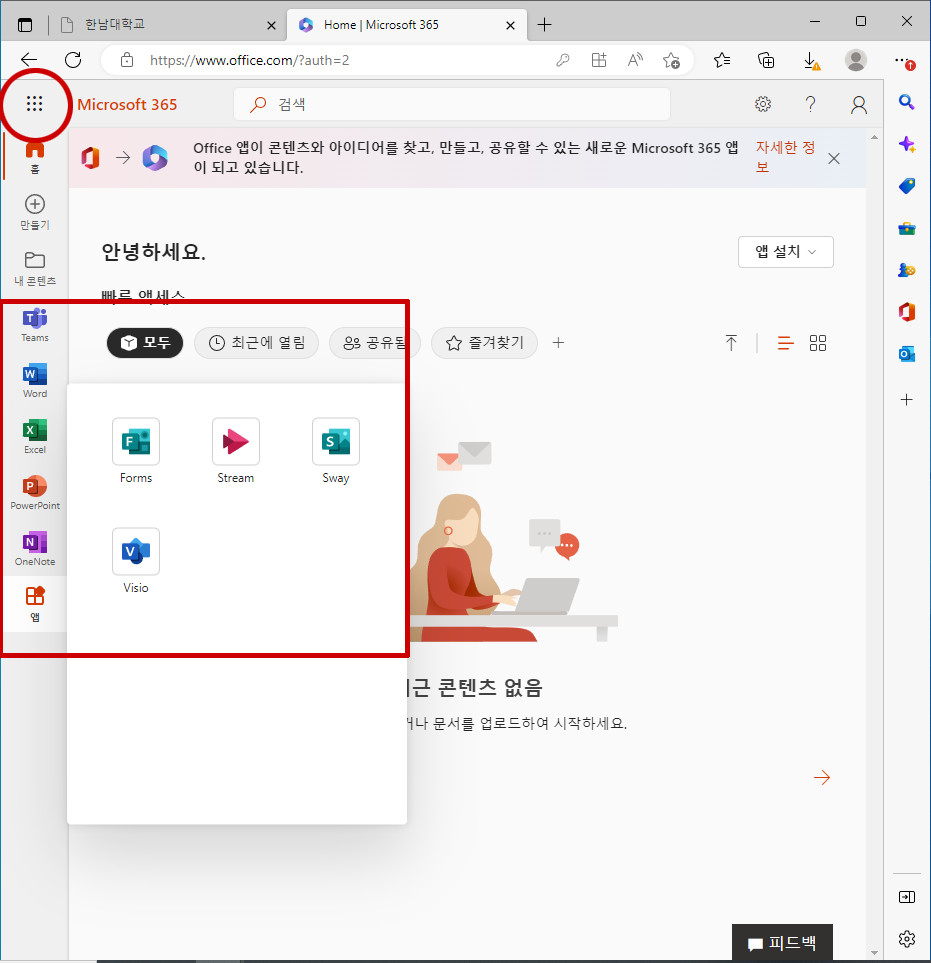Click the address bar URL
The image size is (931, 963).
coord(249,60)
